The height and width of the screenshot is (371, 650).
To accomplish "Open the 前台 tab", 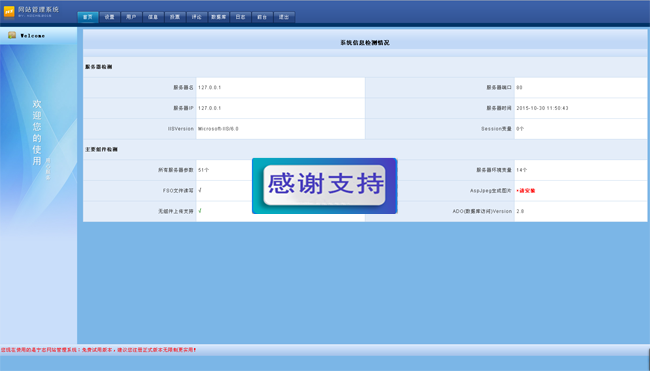I will point(262,17).
